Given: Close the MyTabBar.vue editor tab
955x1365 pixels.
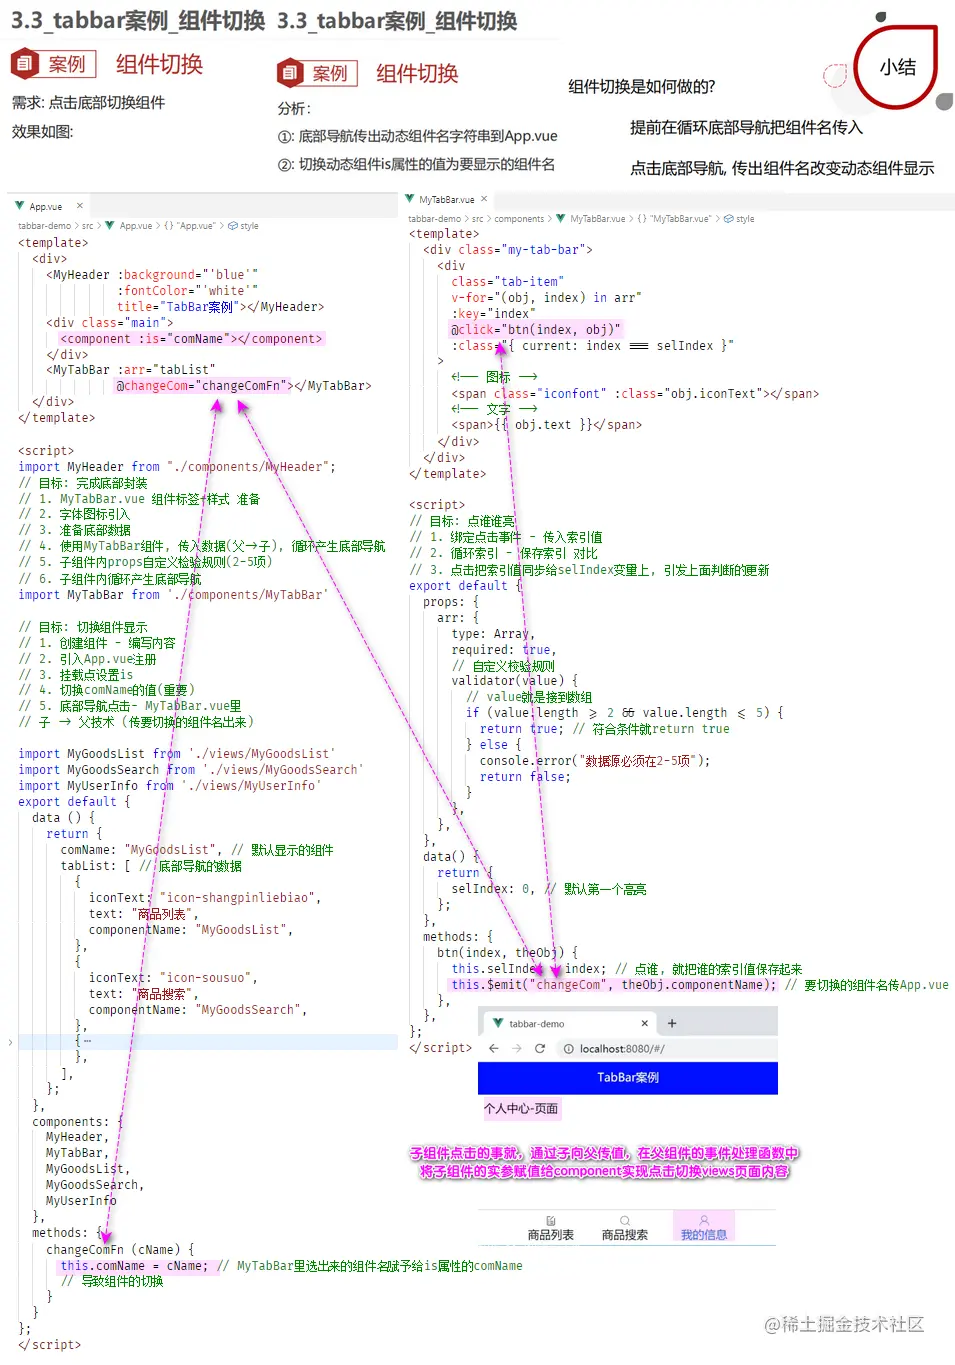Looking at the screenshot, I should [x=484, y=199].
